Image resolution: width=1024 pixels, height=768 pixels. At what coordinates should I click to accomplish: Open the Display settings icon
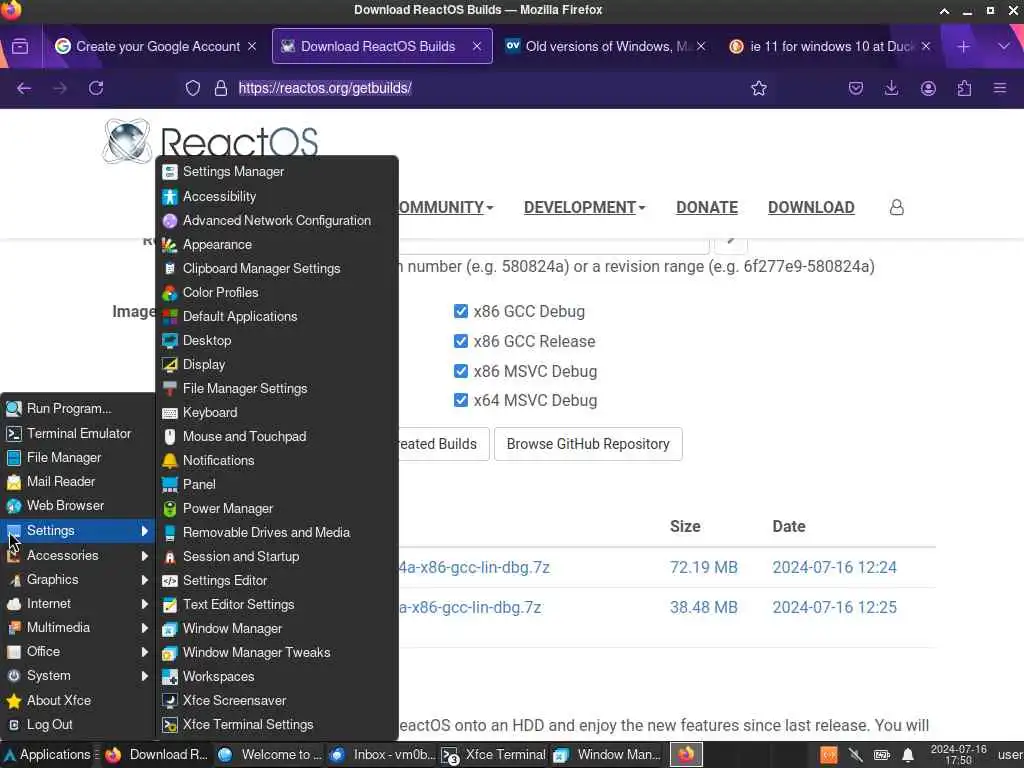tap(170, 364)
